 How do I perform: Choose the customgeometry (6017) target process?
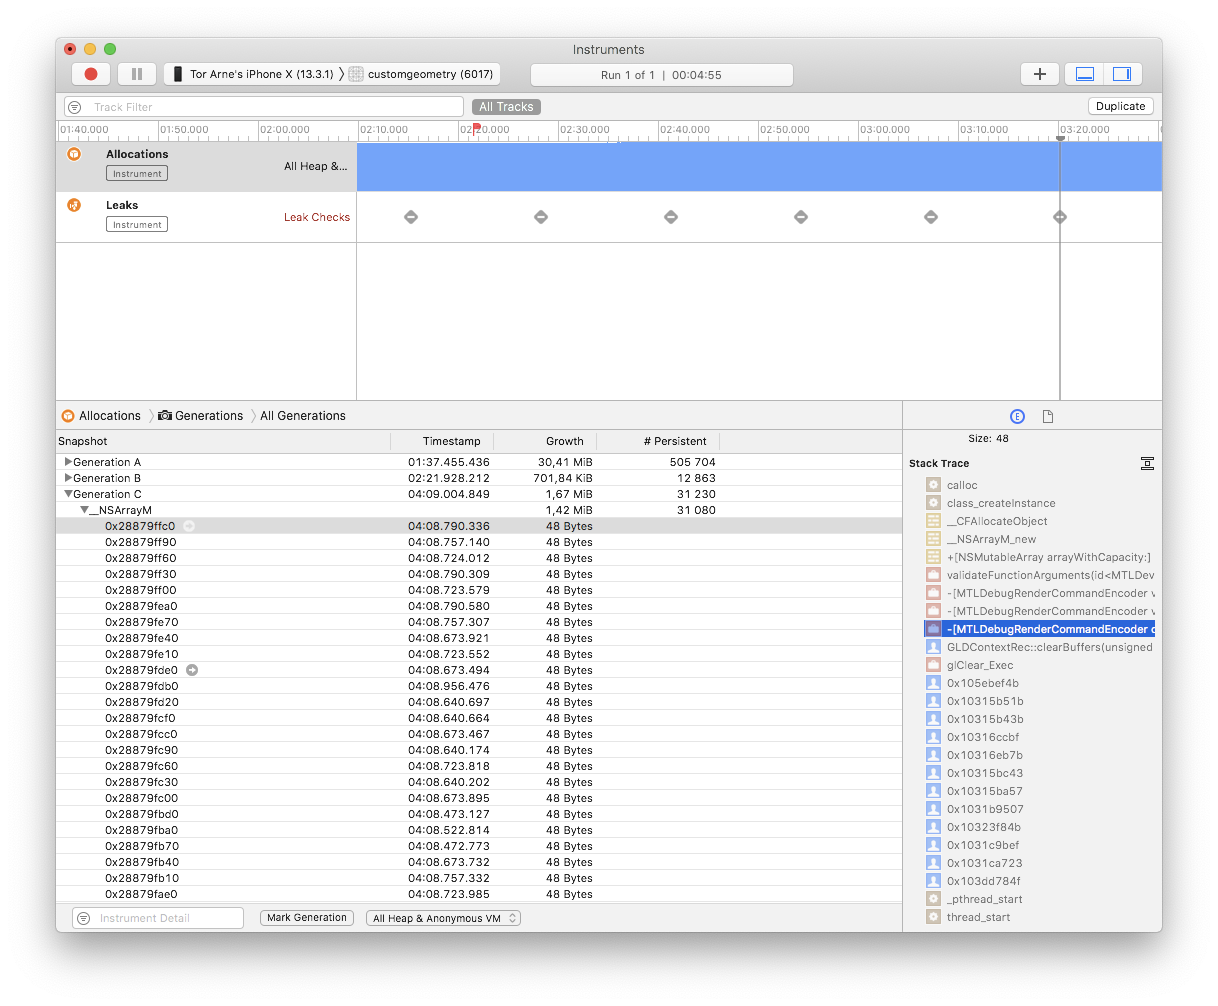422,74
